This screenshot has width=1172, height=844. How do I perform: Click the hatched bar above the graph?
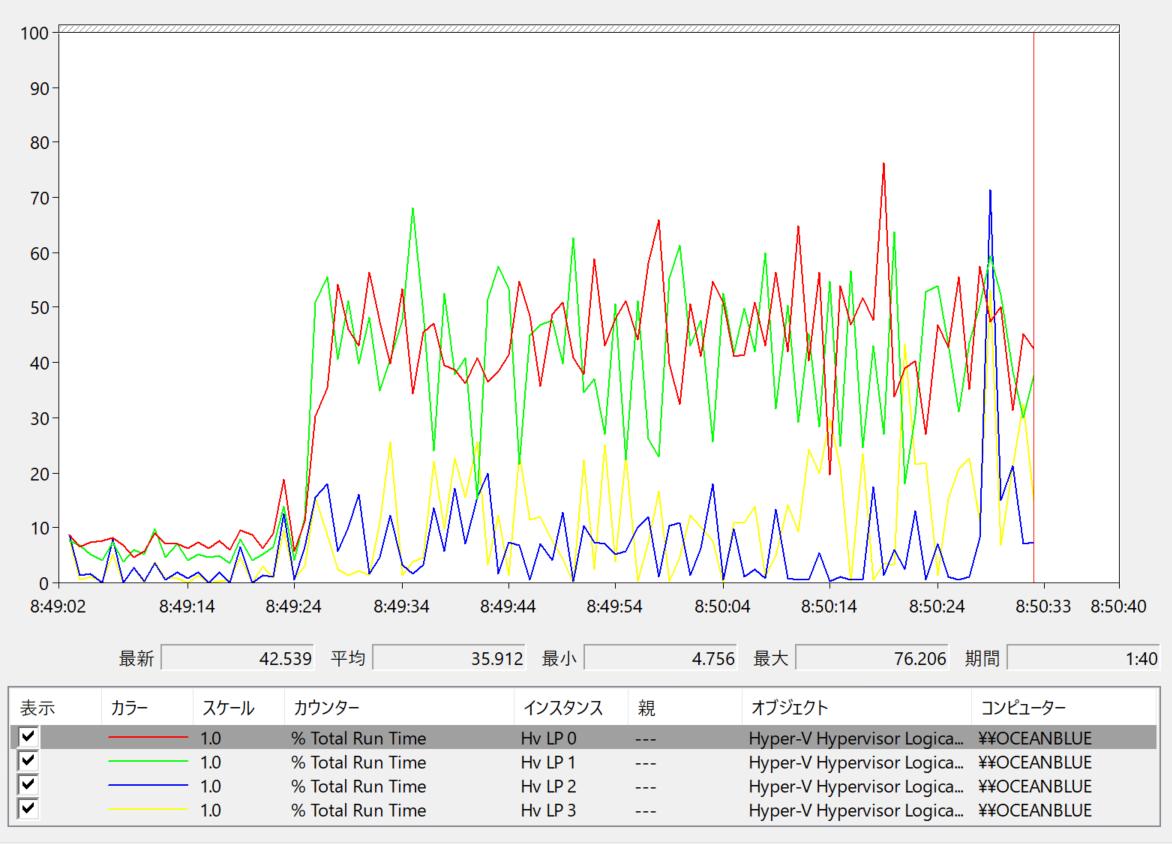point(589,28)
